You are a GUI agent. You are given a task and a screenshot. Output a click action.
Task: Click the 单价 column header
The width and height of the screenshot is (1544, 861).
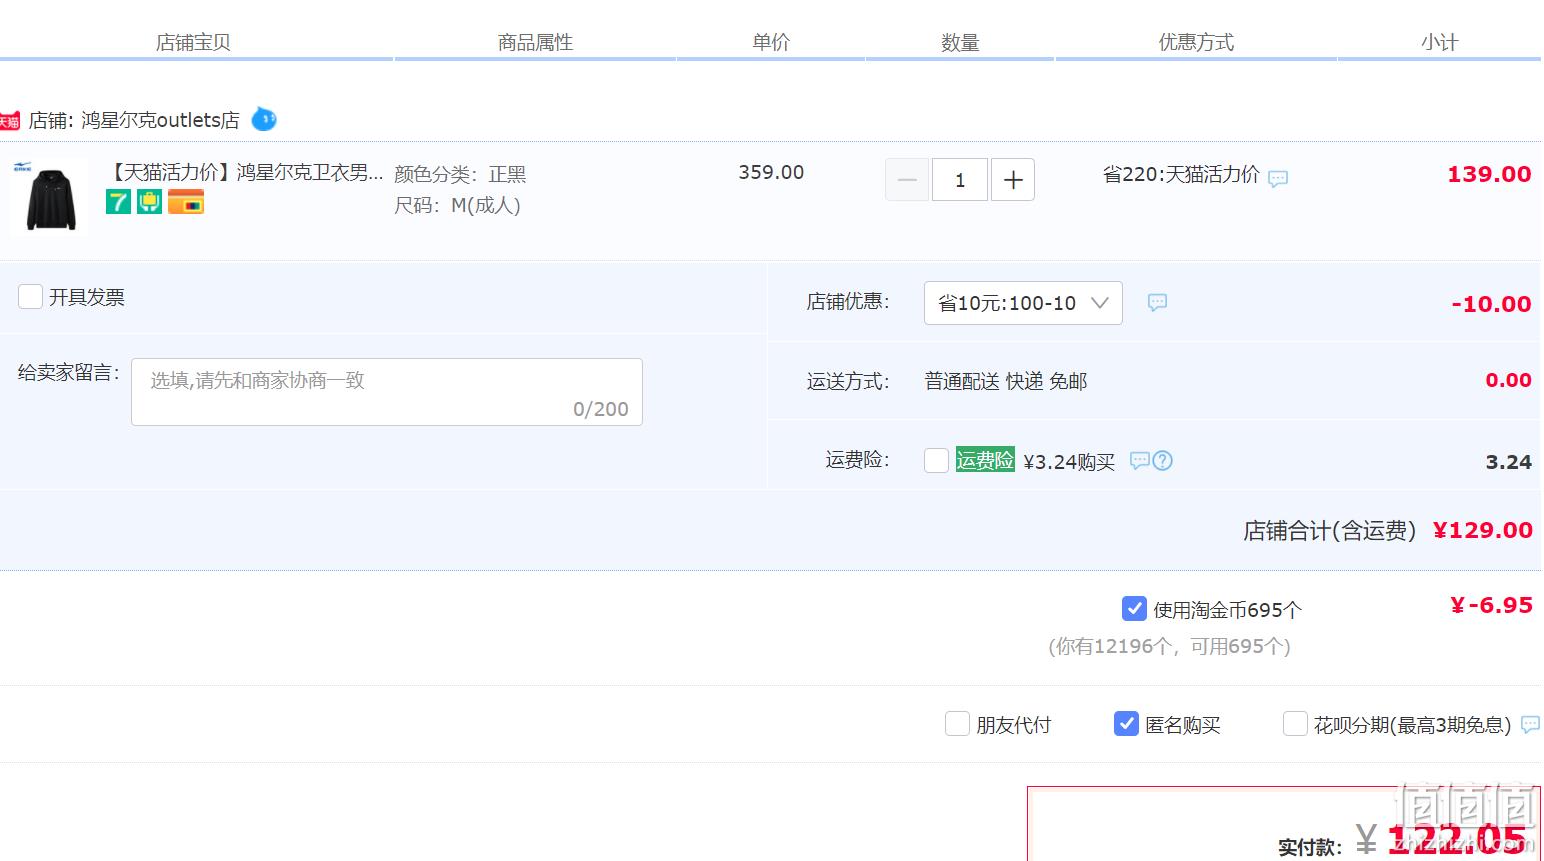point(771,42)
